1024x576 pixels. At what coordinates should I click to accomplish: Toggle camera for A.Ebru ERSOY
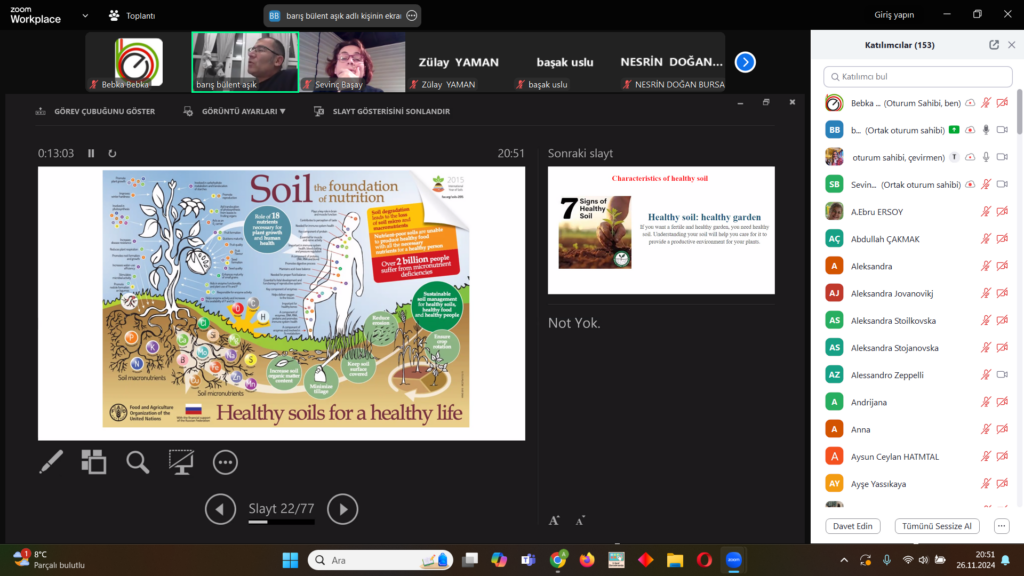(x=1002, y=211)
